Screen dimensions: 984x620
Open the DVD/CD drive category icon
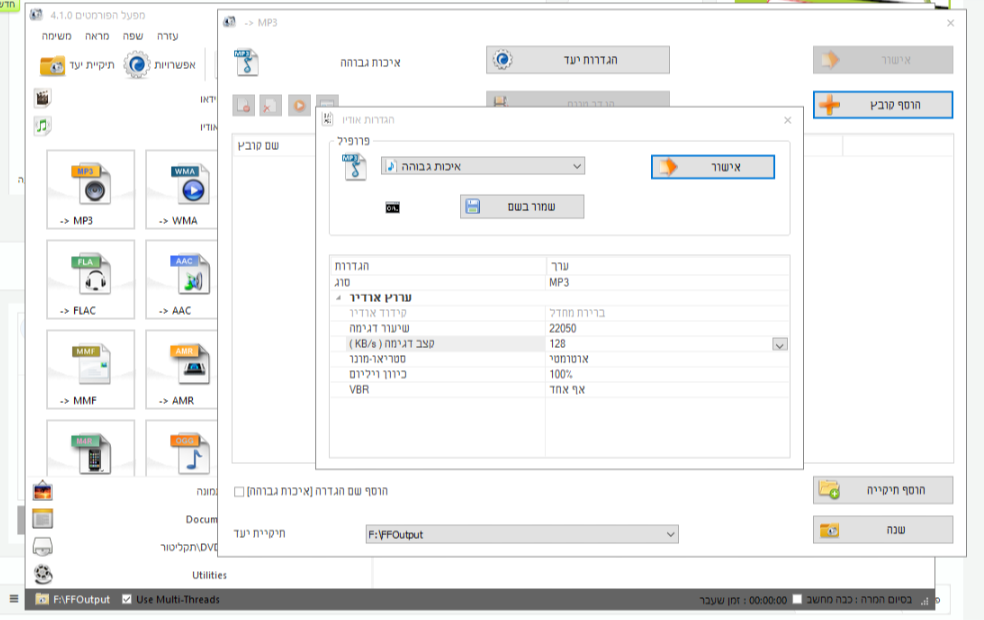click(43, 547)
